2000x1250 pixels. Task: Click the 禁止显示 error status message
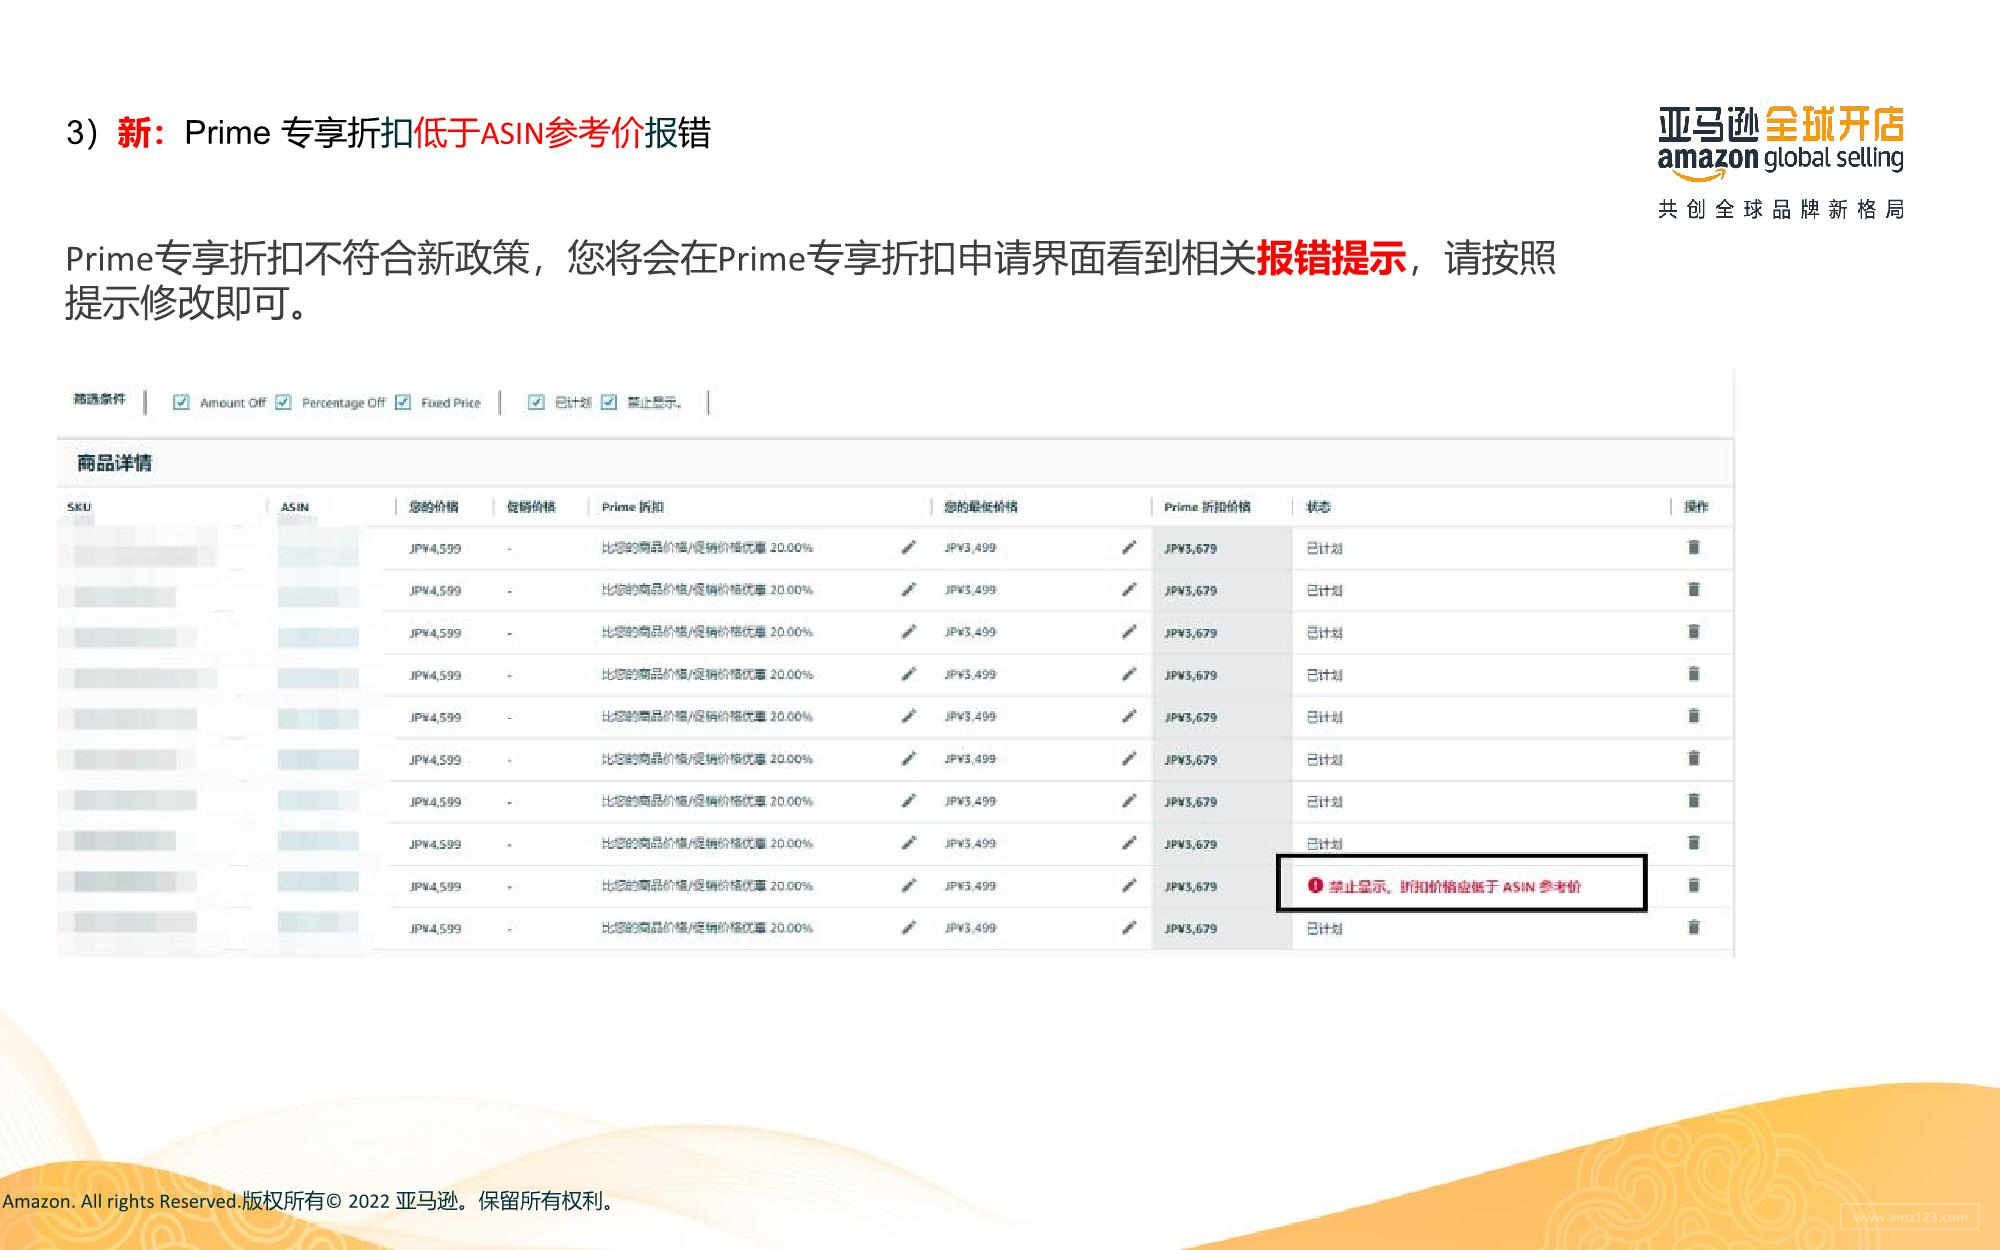pos(1454,886)
